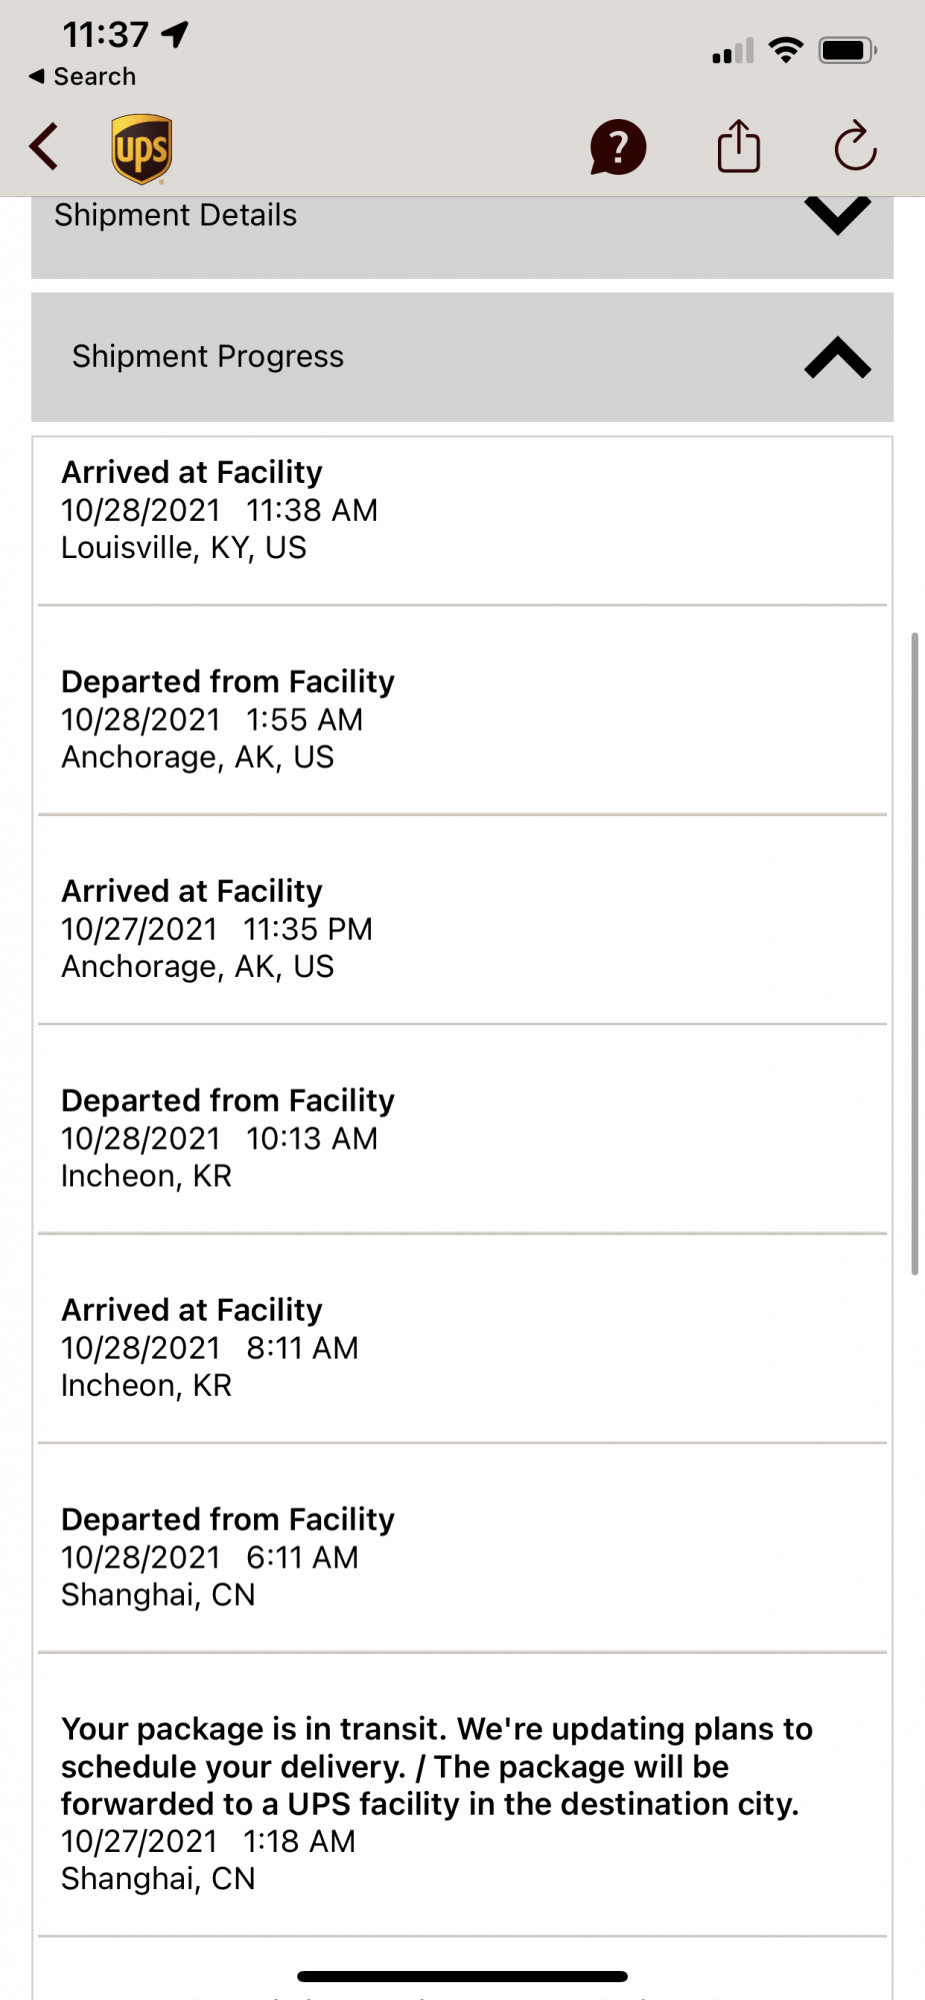Select the Anchorage 11:35 PM arrival entry
Screen dimensions: 925x2000
462,929
